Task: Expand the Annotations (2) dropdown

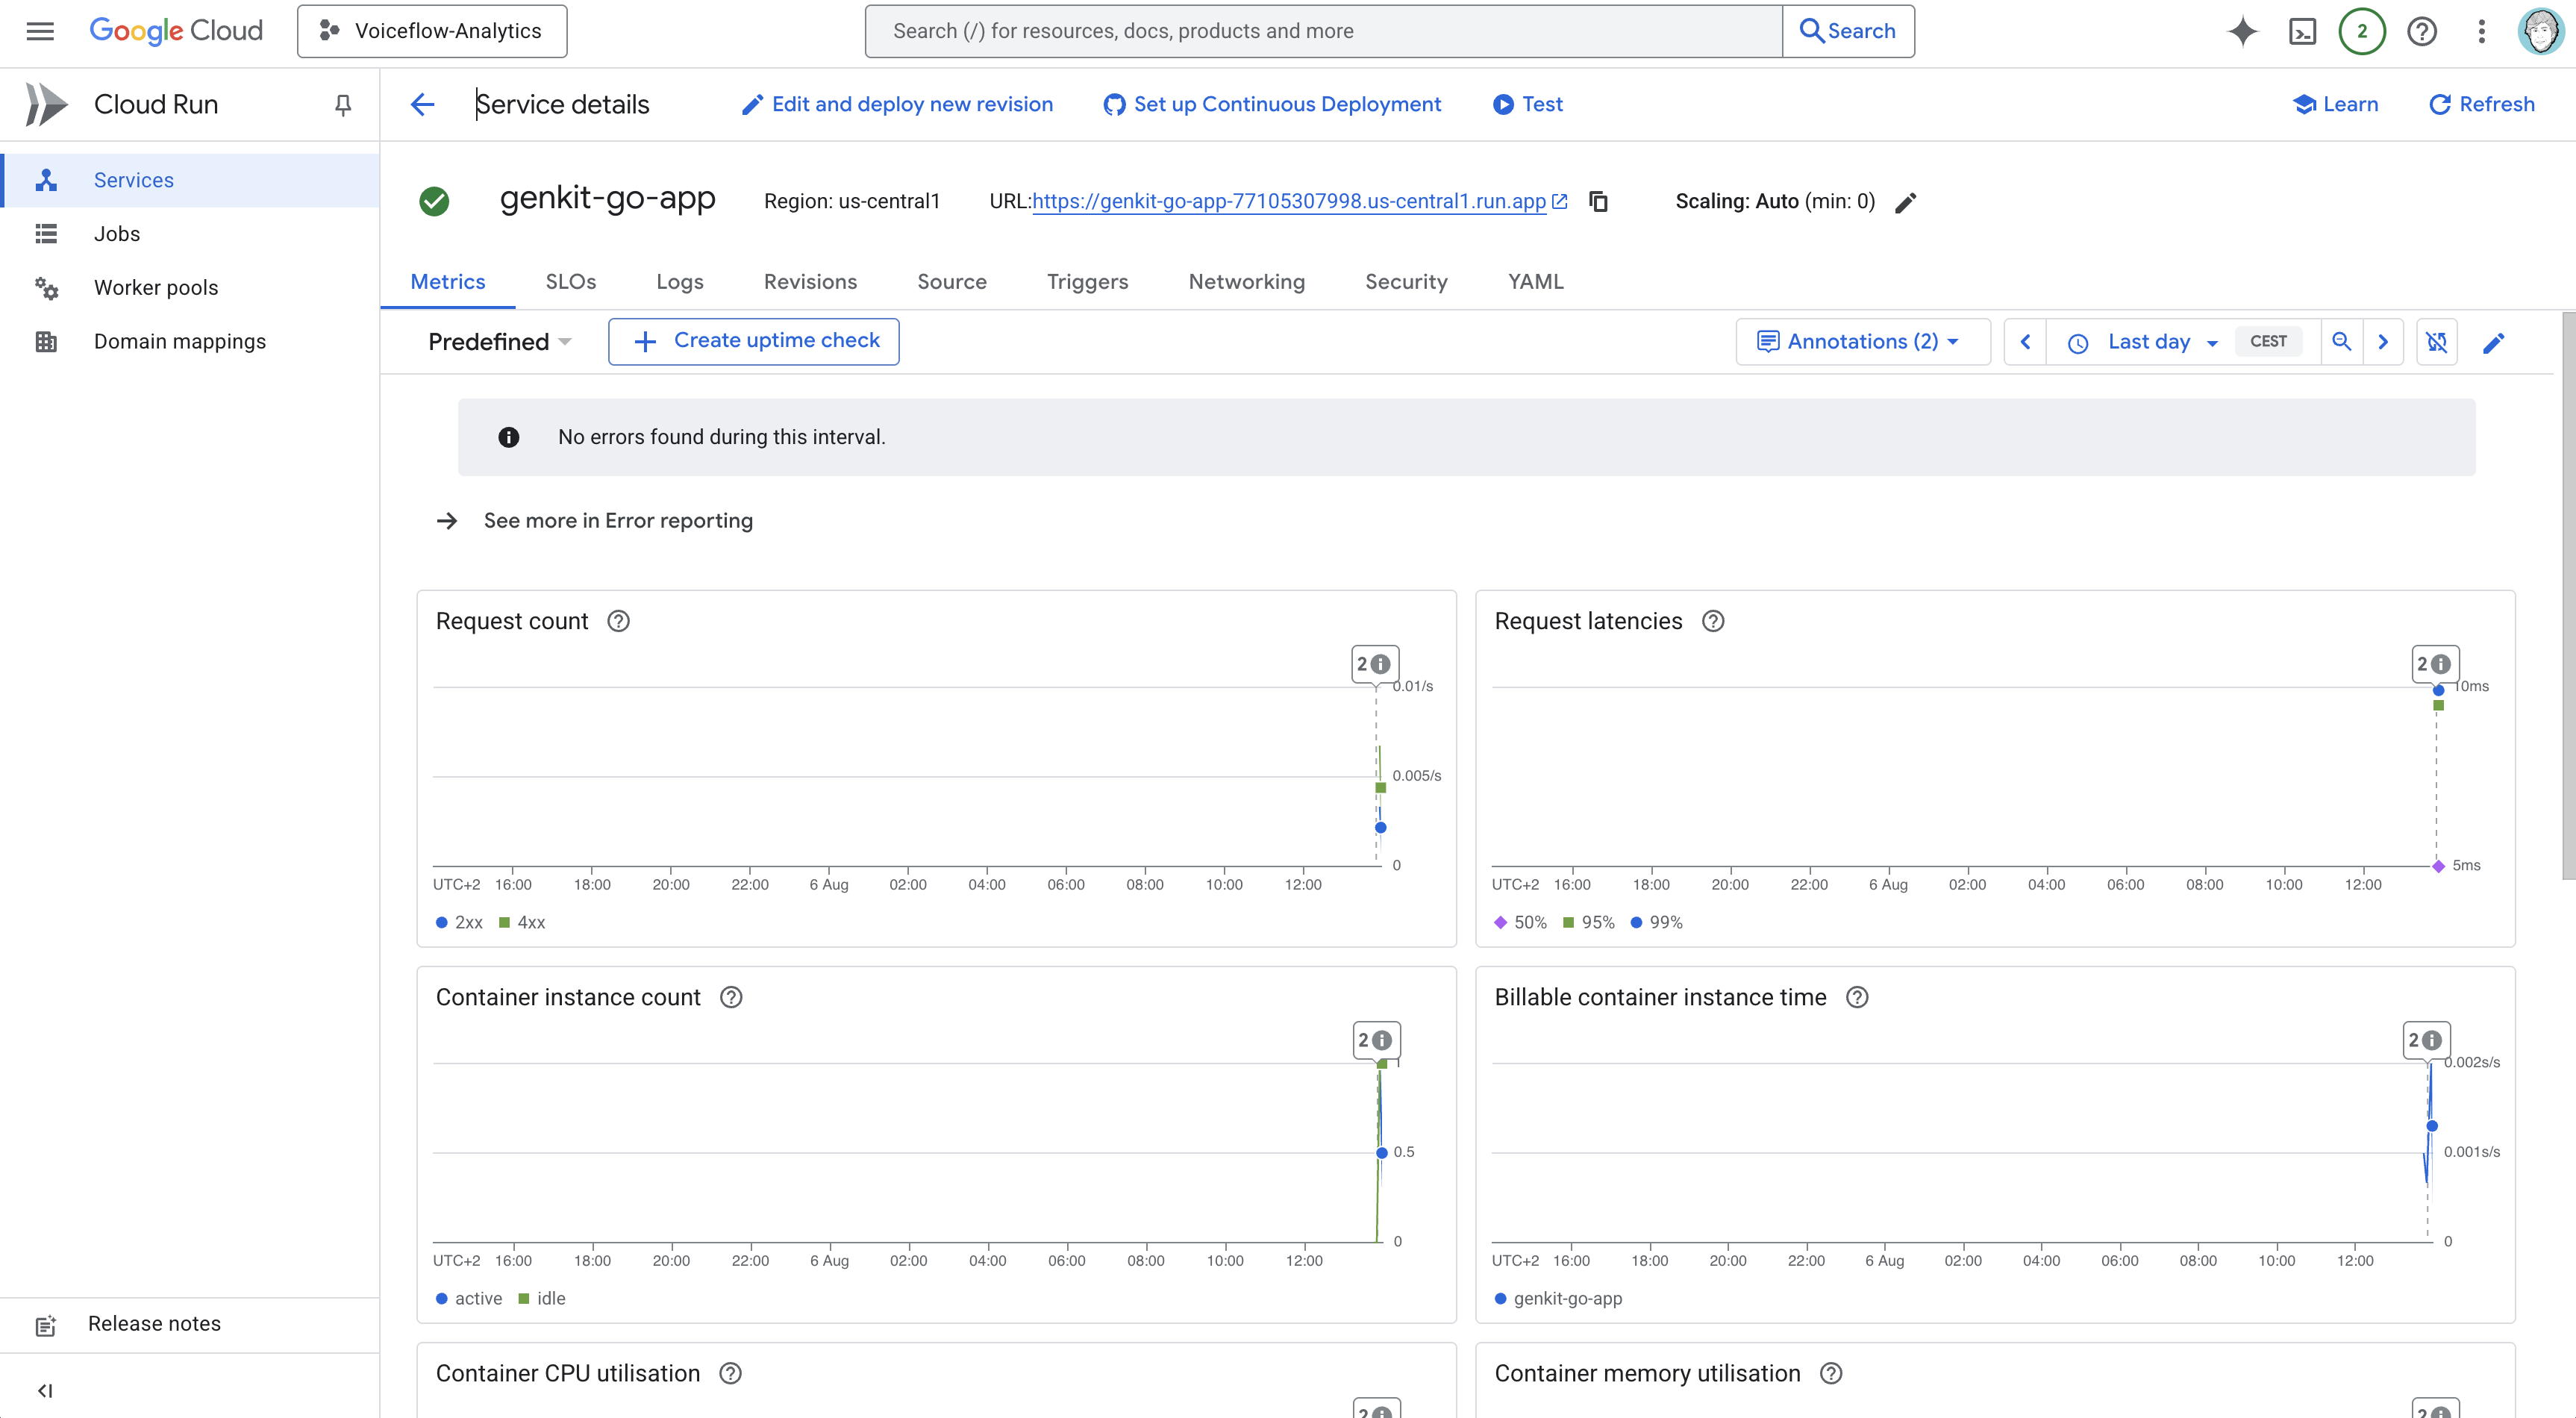Action: (x=1862, y=342)
